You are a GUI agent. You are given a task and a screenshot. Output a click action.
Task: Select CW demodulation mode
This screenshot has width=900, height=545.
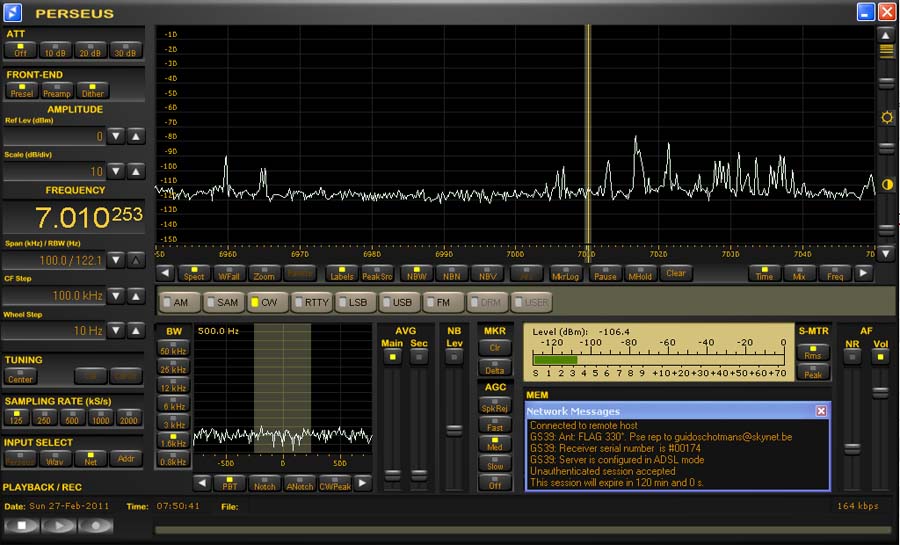[x=267, y=302]
